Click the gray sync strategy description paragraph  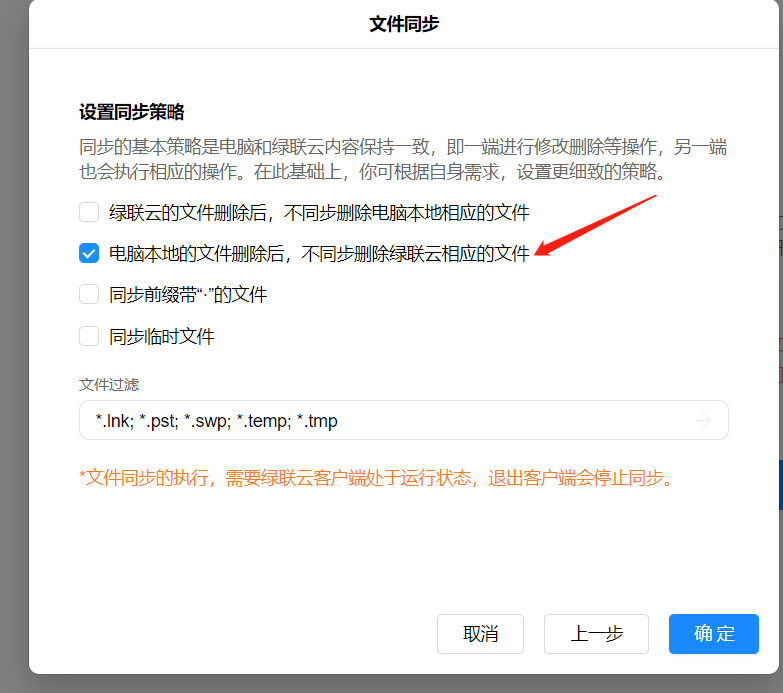click(x=403, y=159)
